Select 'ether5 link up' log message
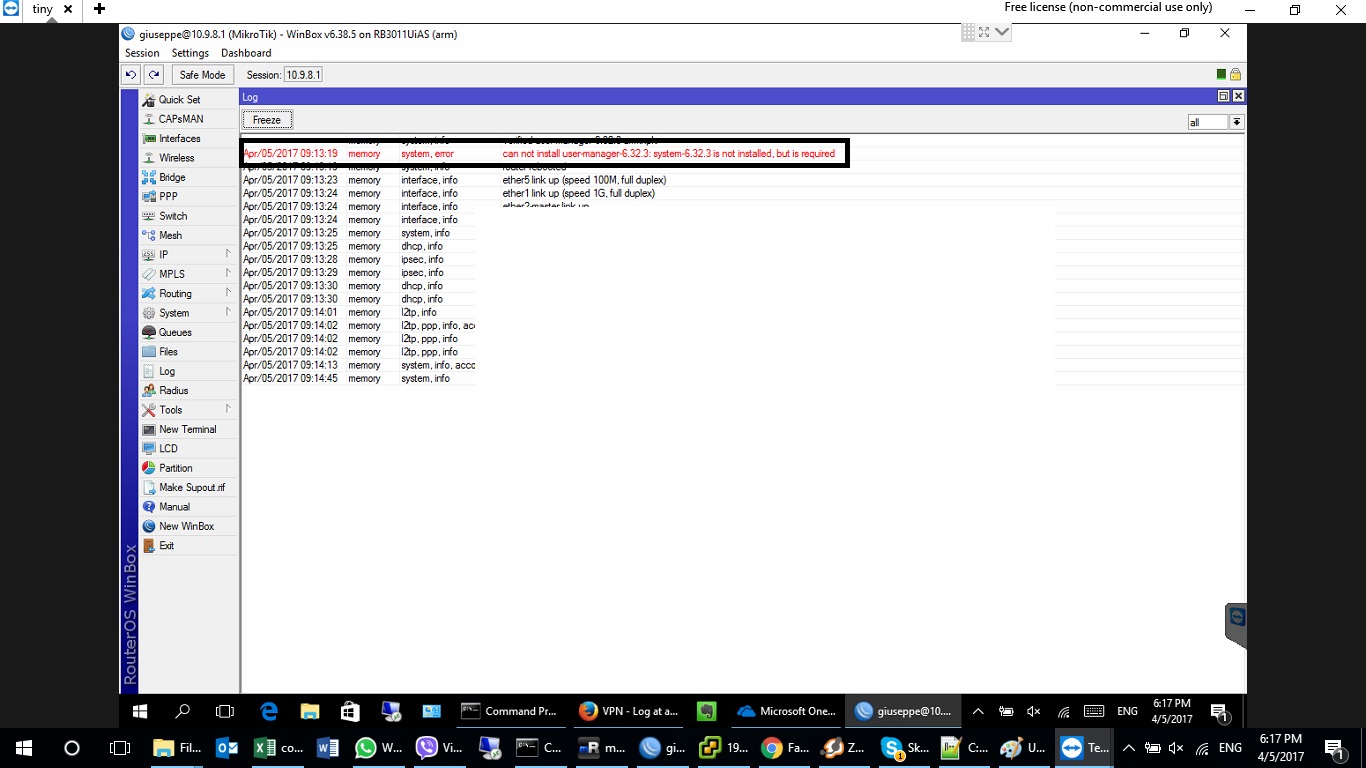The height and width of the screenshot is (768, 1366). click(584, 180)
